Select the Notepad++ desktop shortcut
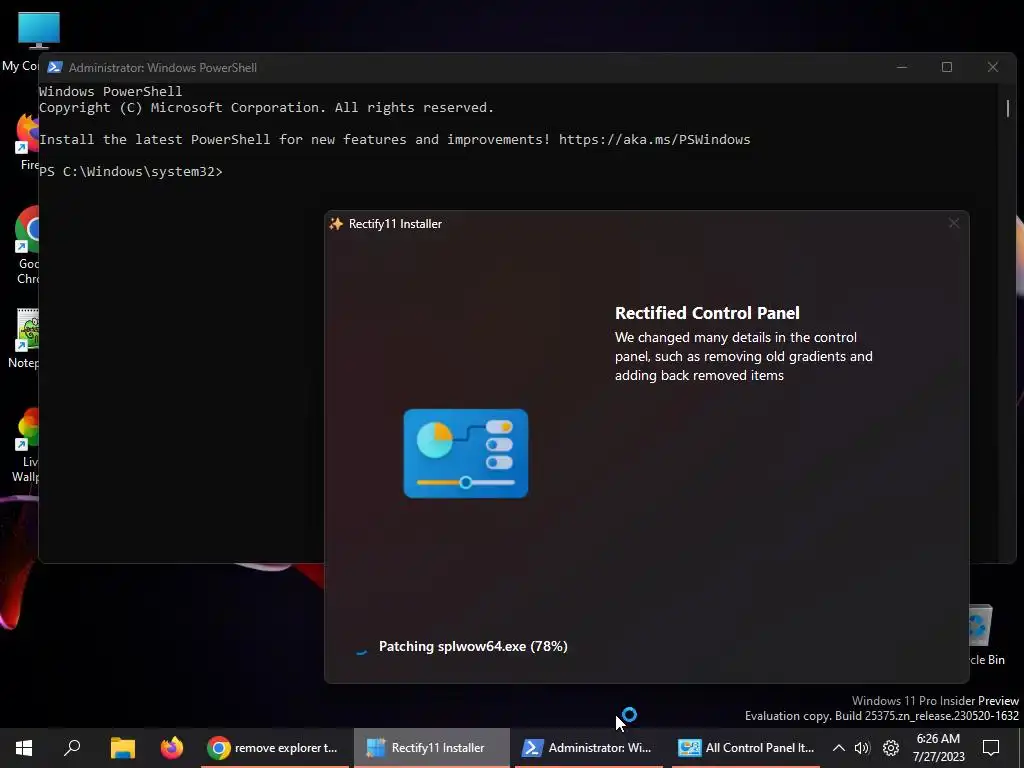Viewport: 1024px width, 768px height. click(24, 338)
